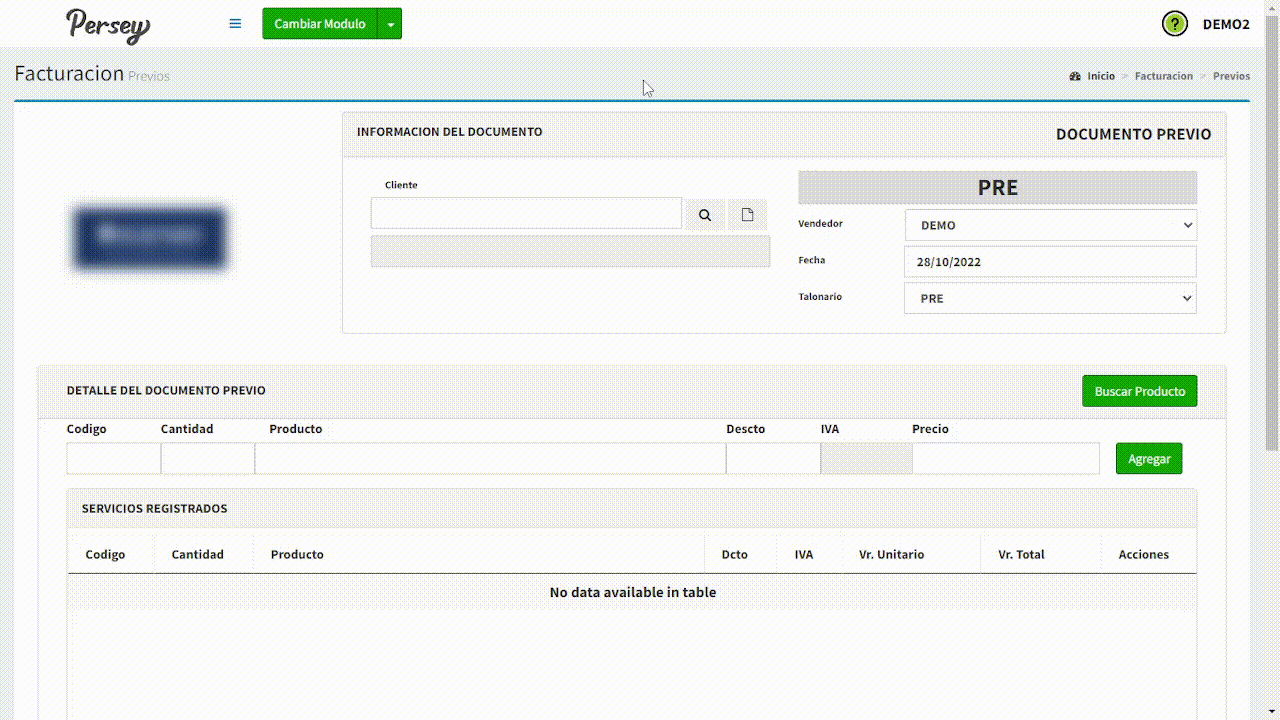This screenshot has width=1280, height=720.
Task: Go to Inicio breadcrumb link
Action: point(1100,76)
